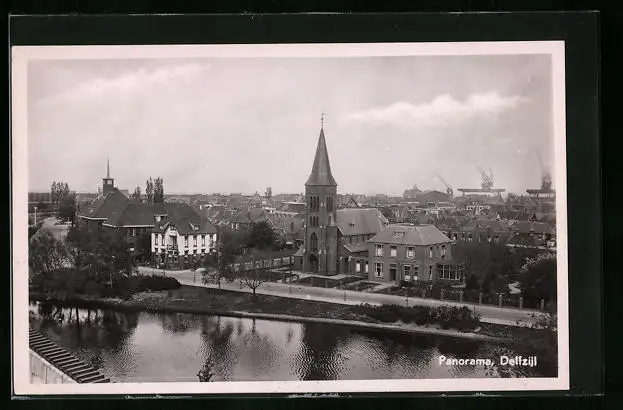Image resolution: width=623 pixels, height=410 pixels.
Task: Click the small tower on the left rooftop
Action: pyautogui.click(x=108, y=181)
